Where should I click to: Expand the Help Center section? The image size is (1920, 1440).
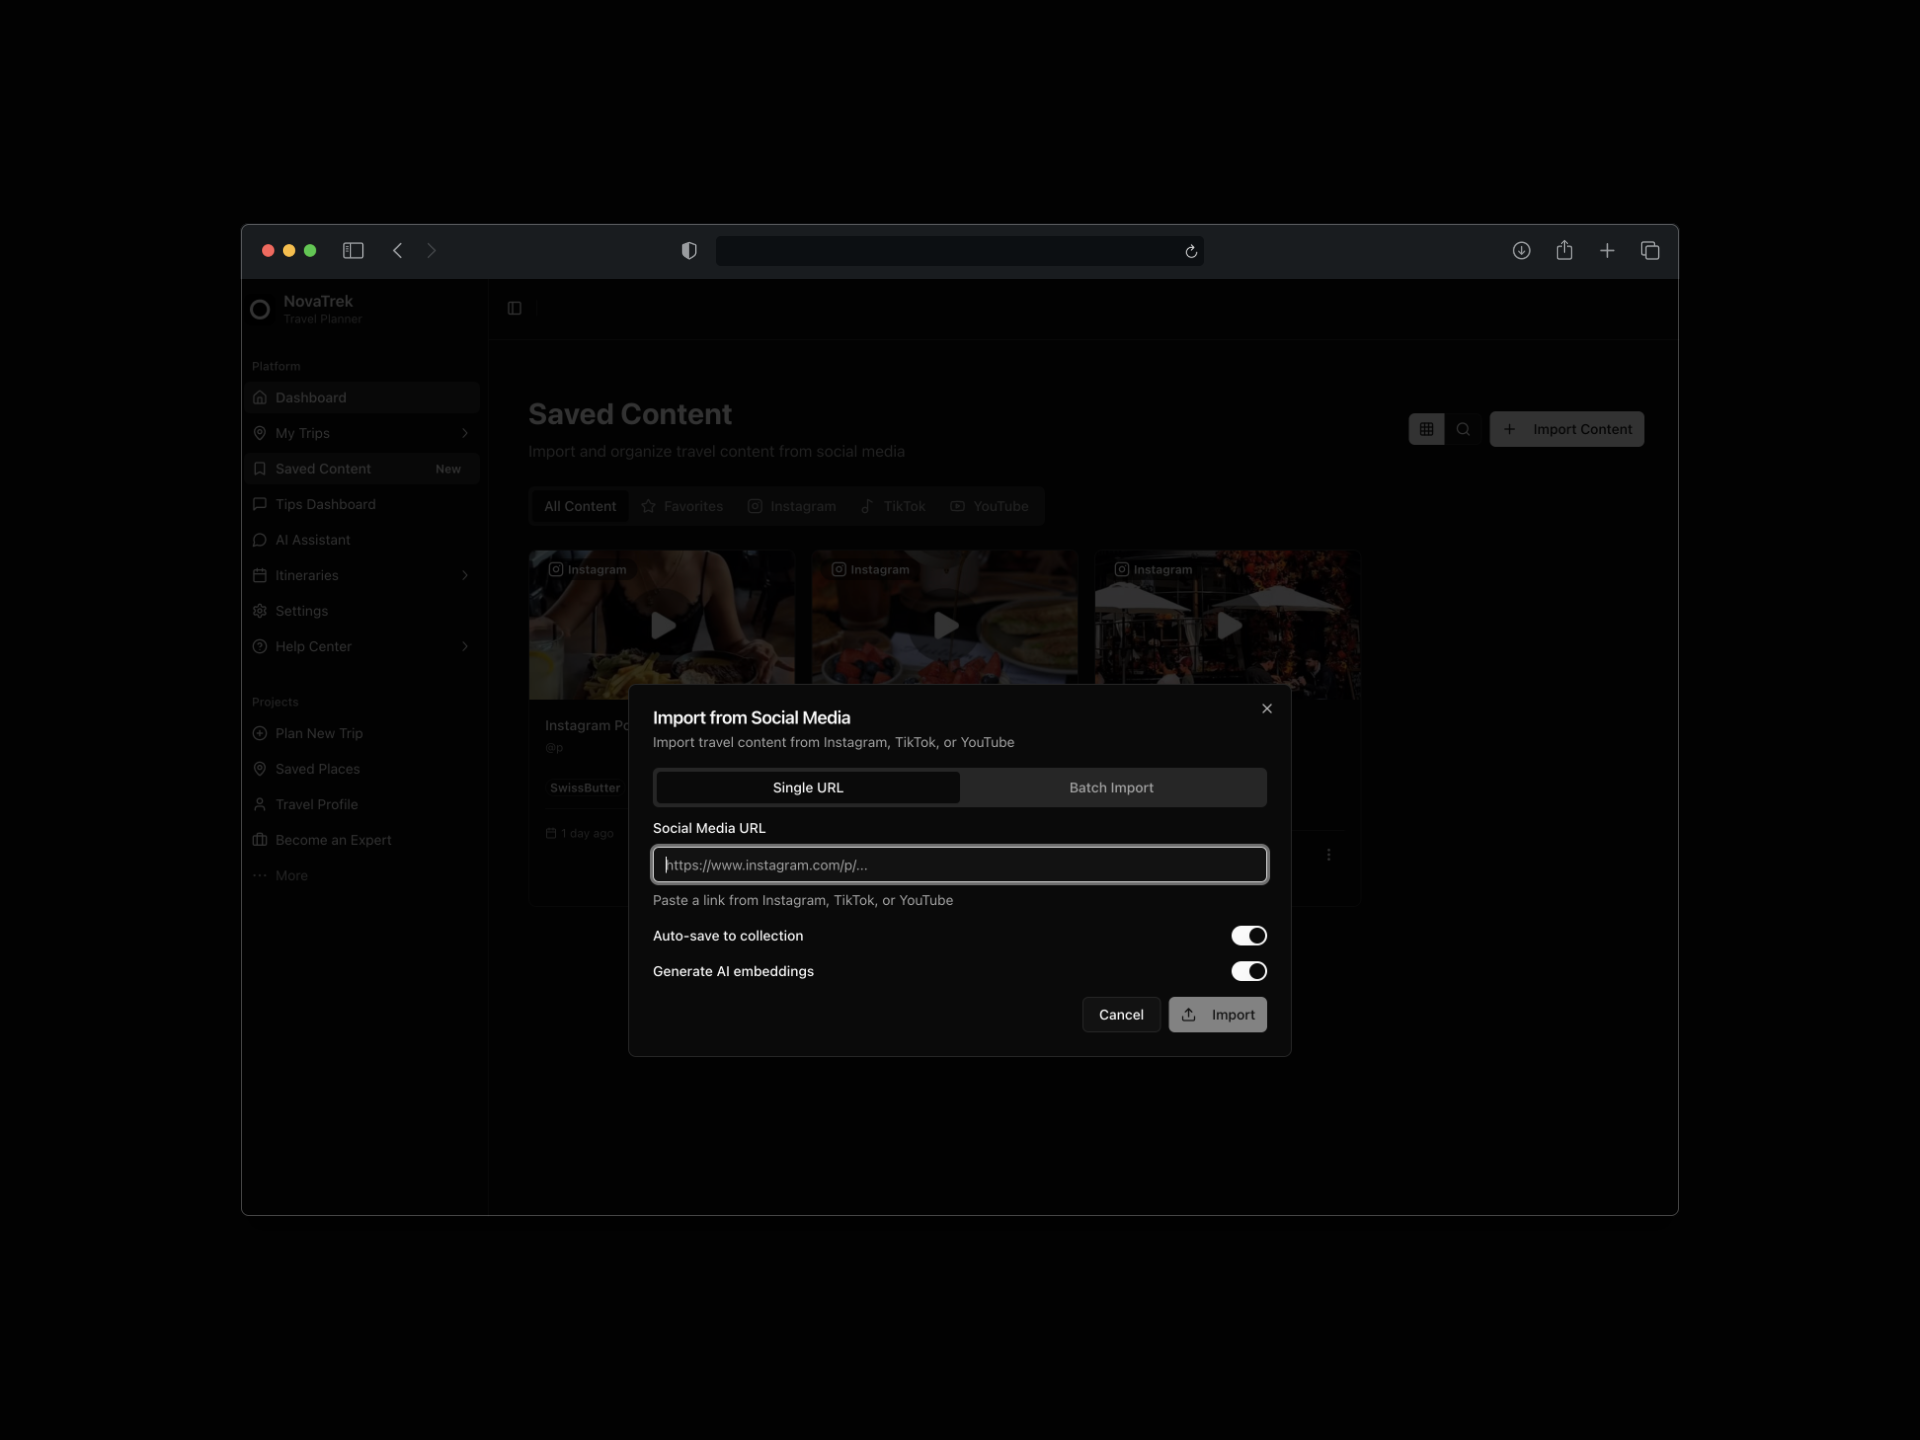coord(464,646)
